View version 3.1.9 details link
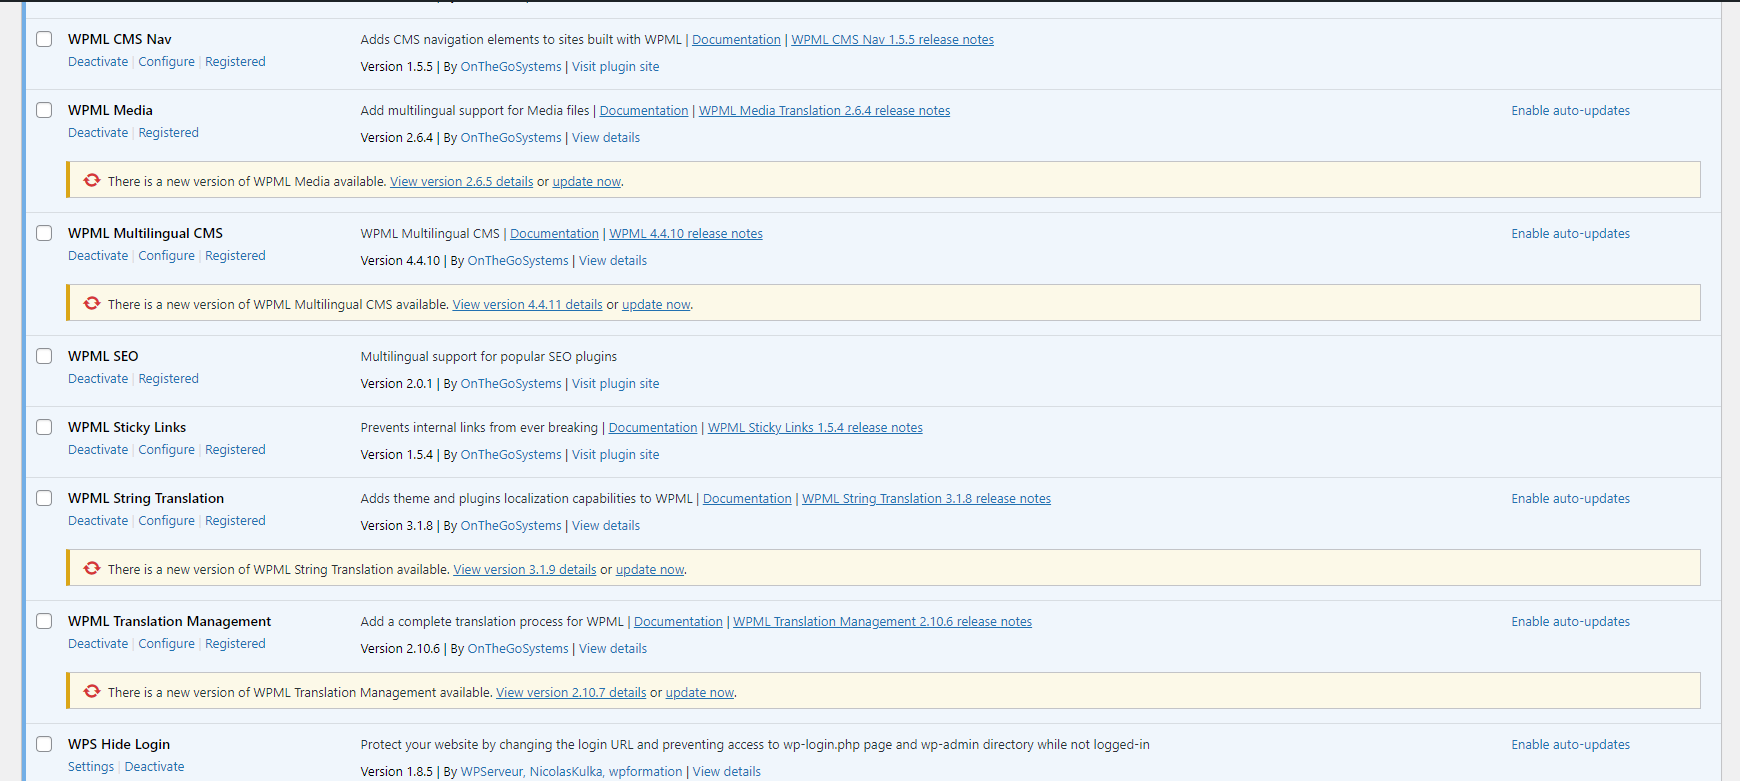Image resolution: width=1740 pixels, height=781 pixels. (524, 570)
